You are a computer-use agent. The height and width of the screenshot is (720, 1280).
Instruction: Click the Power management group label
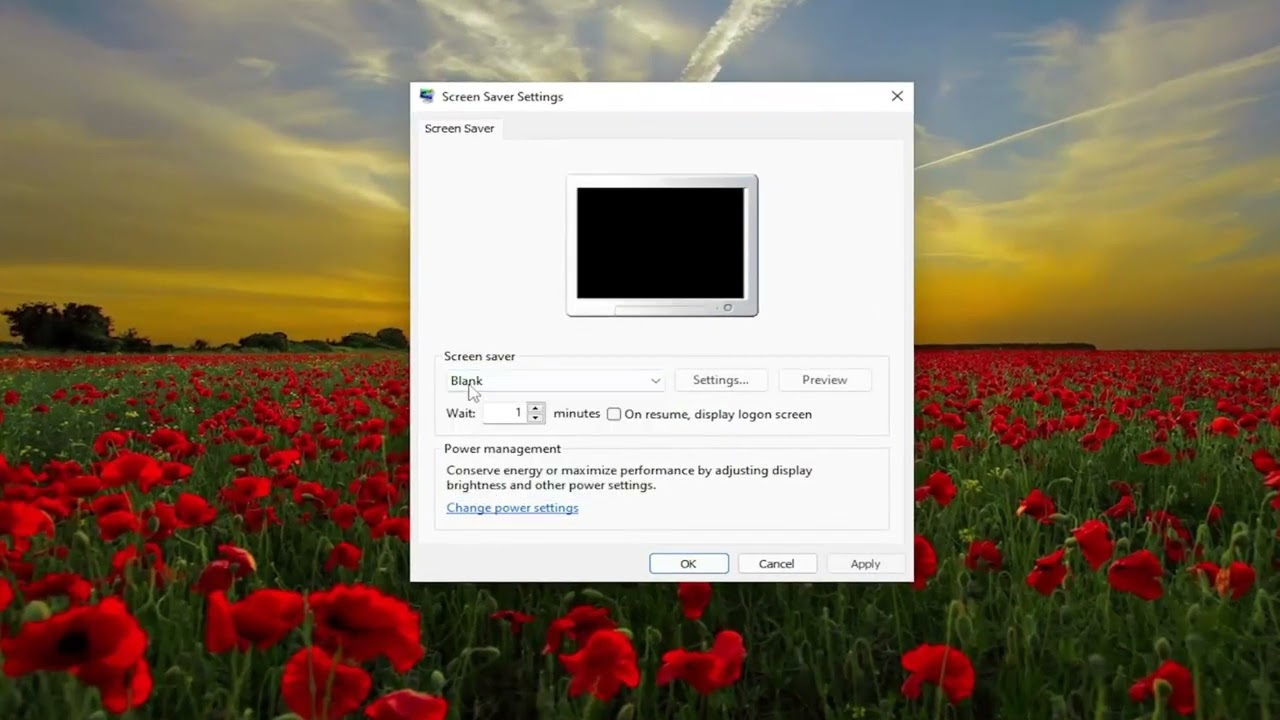tap(502, 449)
